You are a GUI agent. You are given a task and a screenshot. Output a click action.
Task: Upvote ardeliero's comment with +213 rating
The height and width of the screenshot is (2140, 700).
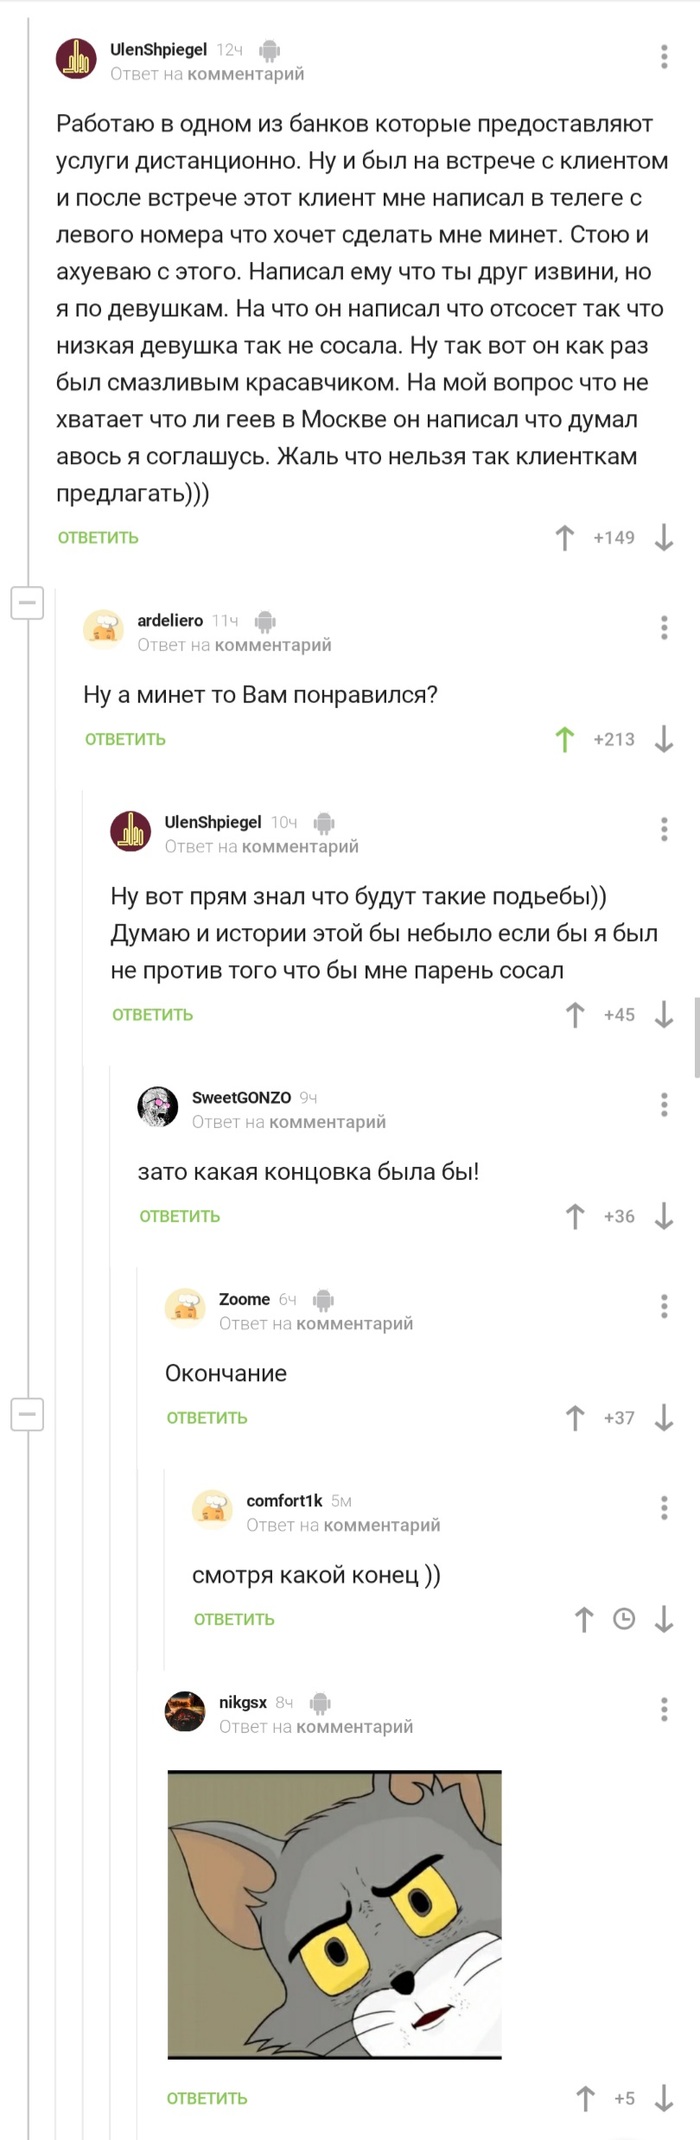(566, 739)
